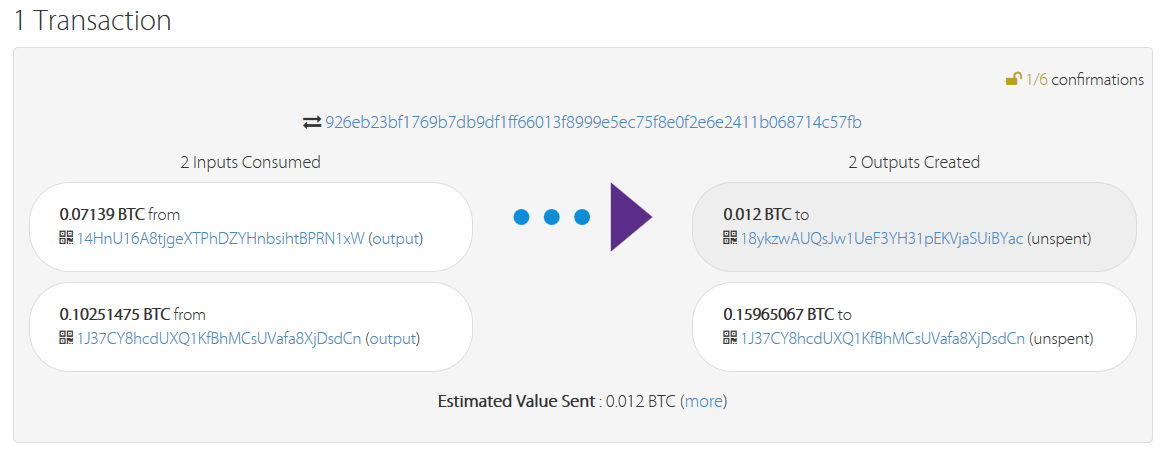Click QR icon beside 14HnU16A8tjge address
The image size is (1165, 451).
(x=66, y=238)
